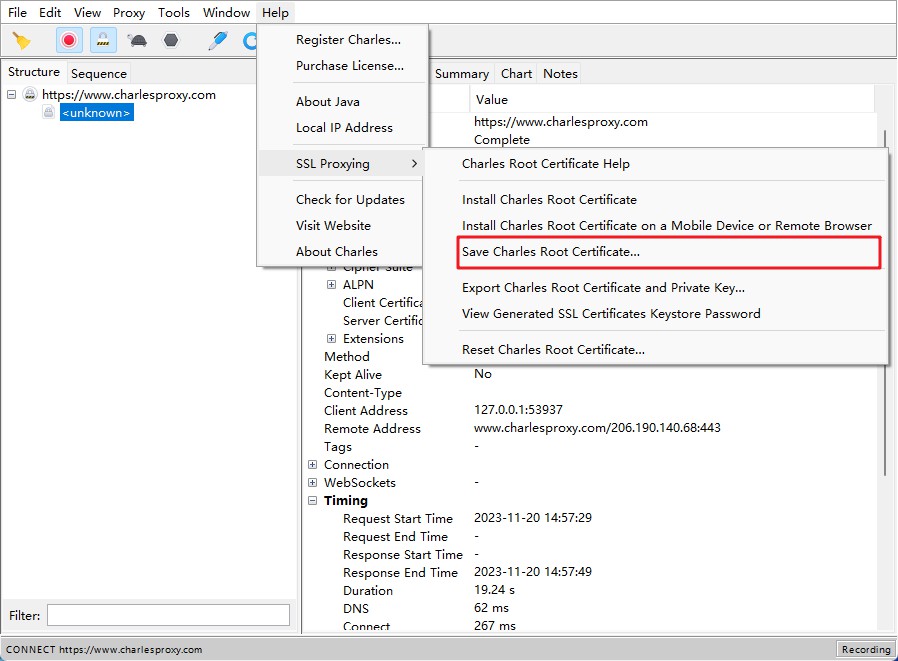
Task: Select Check for Updates menu item
Action: coord(350,200)
